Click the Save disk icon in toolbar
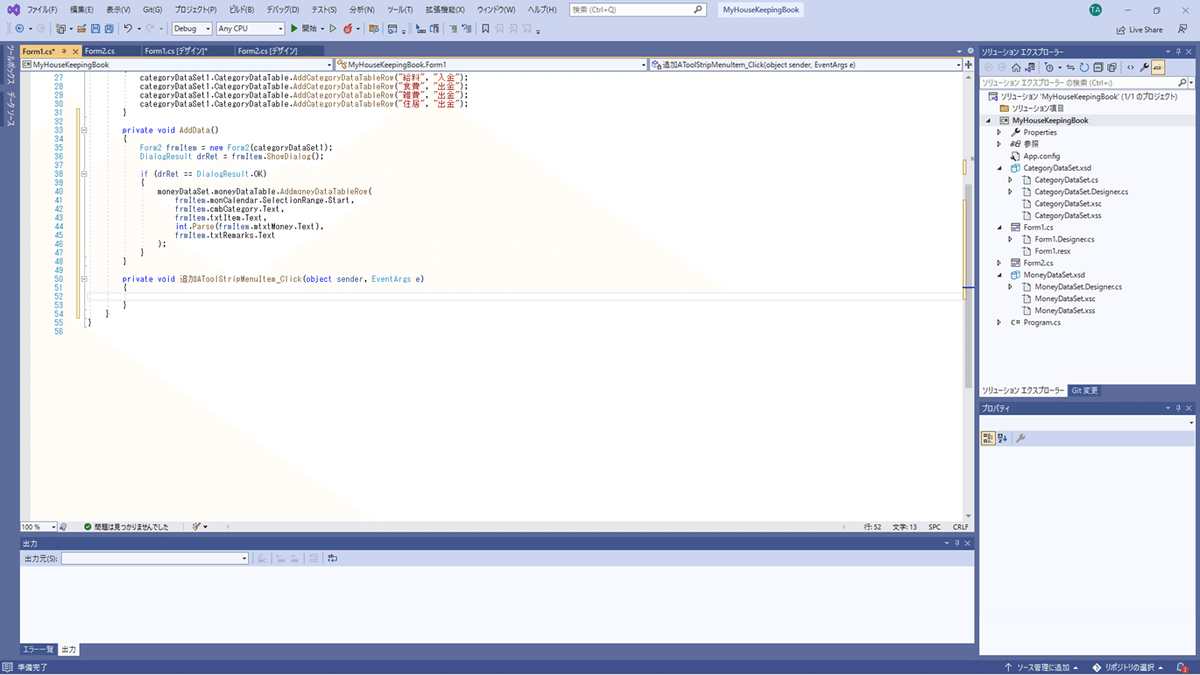 [x=94, y=29]
